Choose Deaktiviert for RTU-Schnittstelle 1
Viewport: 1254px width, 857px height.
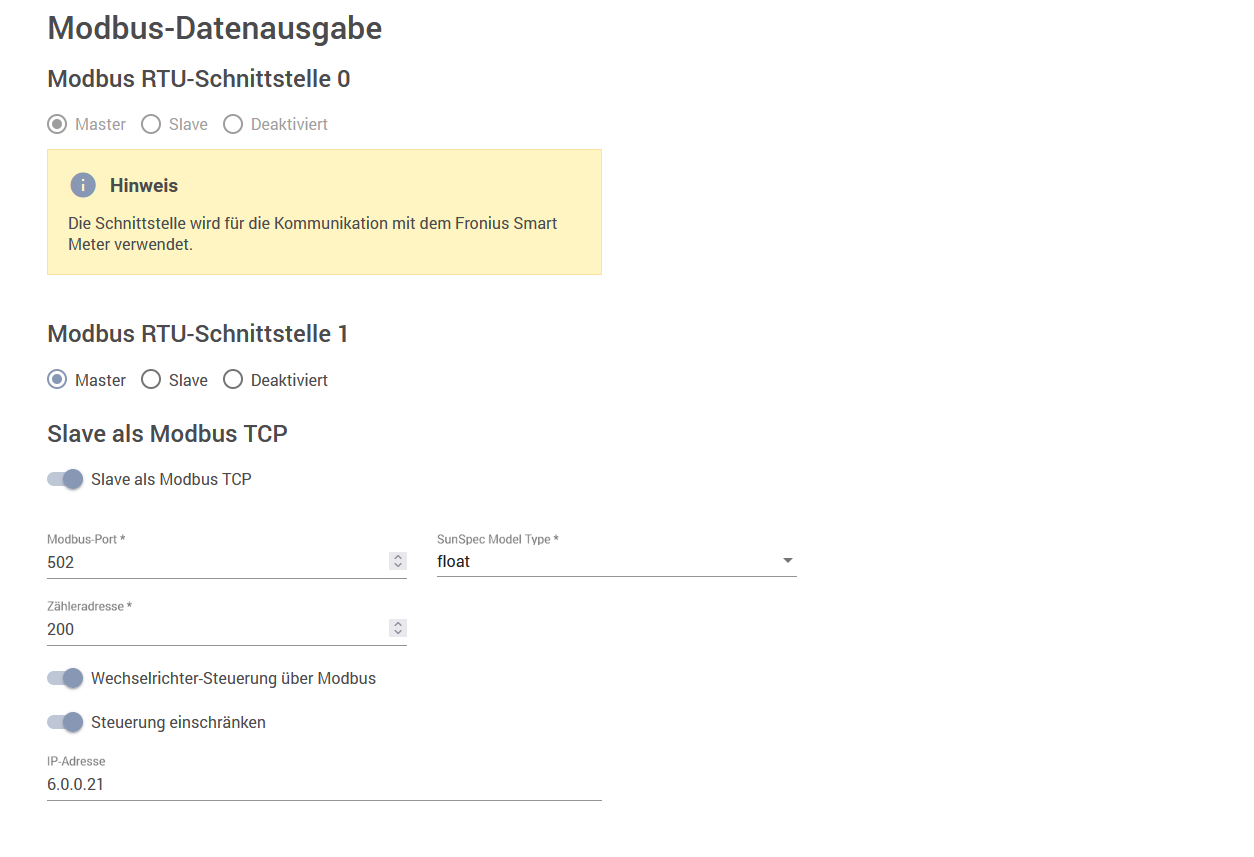(233, 380)
